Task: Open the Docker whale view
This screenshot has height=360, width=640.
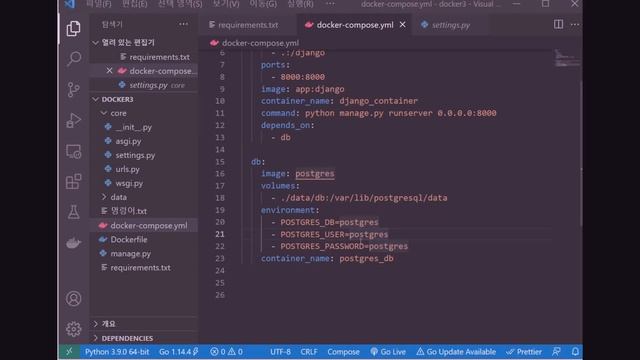Action: 73,243
